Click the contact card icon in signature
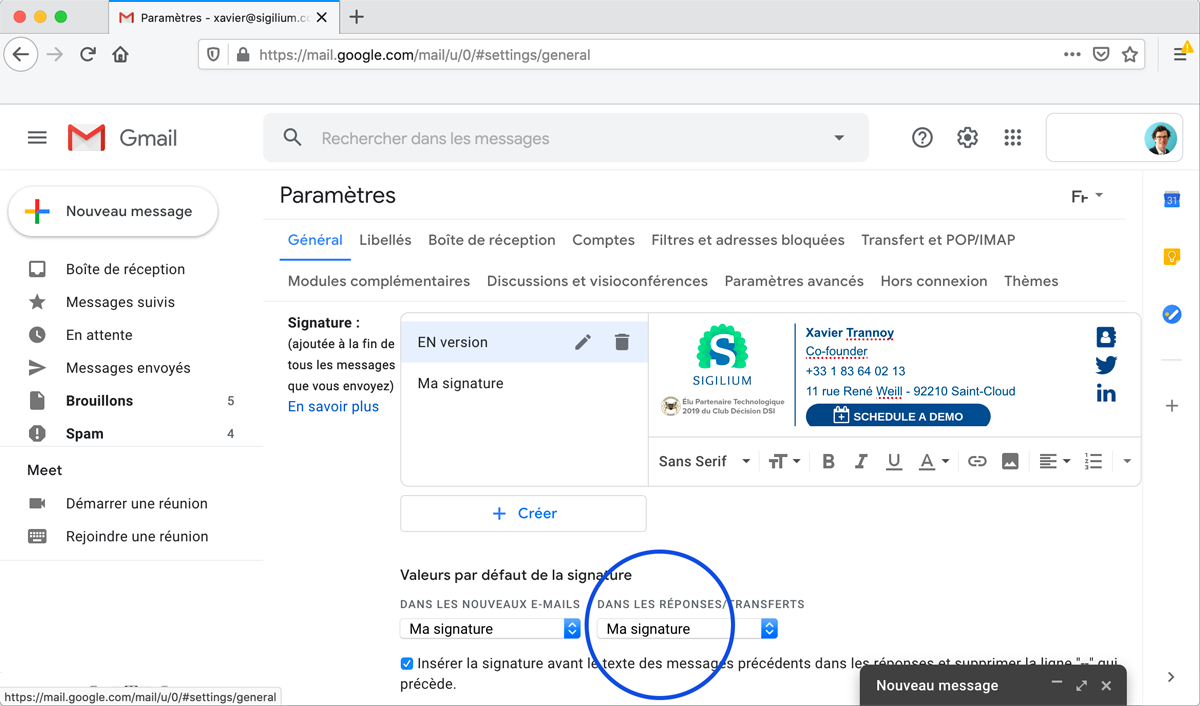1200x706 pixels. pyautogui.click(x=1106, y=337)
